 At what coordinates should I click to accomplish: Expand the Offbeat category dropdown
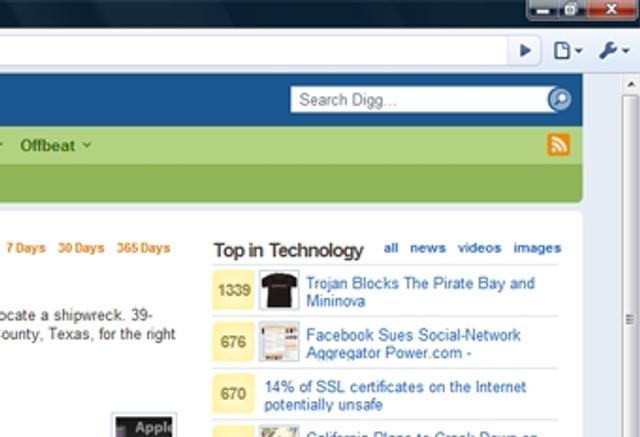[x=56, y=146]
